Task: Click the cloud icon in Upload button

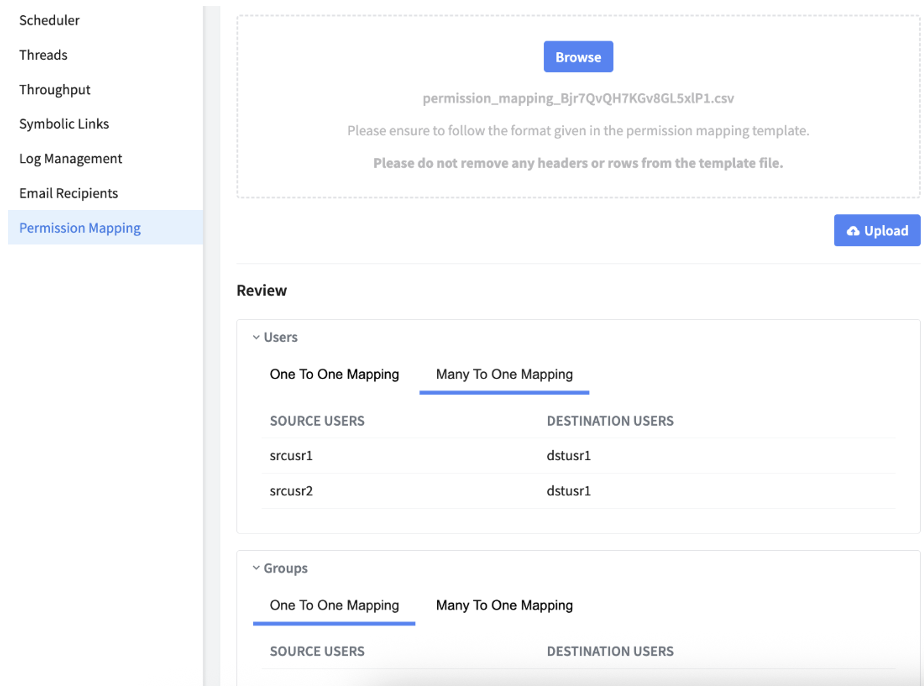Action: click(x=853, y=231)
